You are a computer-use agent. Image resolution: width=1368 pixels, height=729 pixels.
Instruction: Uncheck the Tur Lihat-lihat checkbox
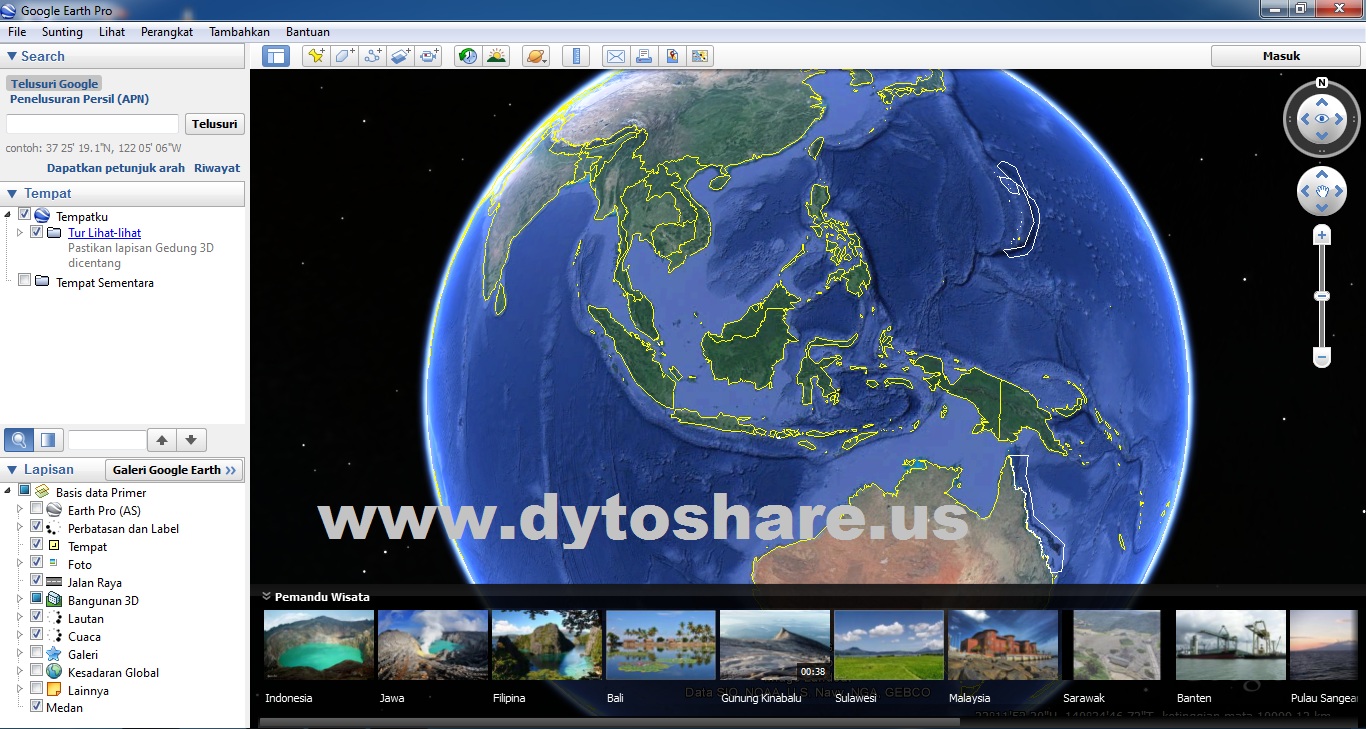coord(36,232)
